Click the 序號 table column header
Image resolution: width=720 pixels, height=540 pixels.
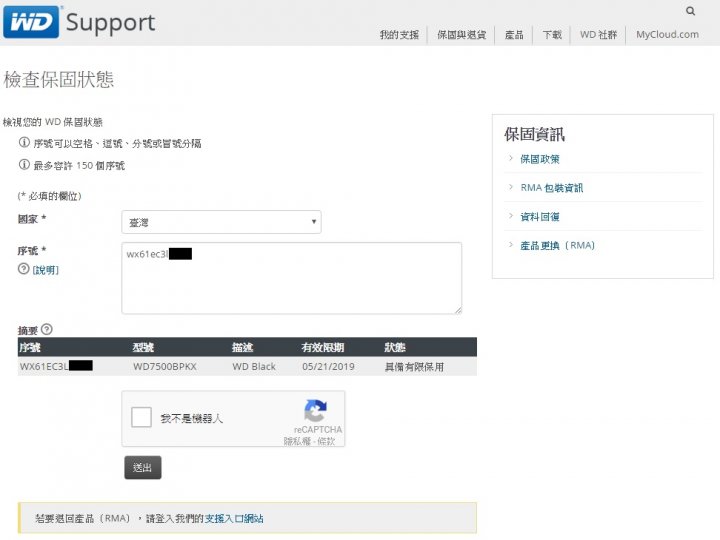pos(30,348)
